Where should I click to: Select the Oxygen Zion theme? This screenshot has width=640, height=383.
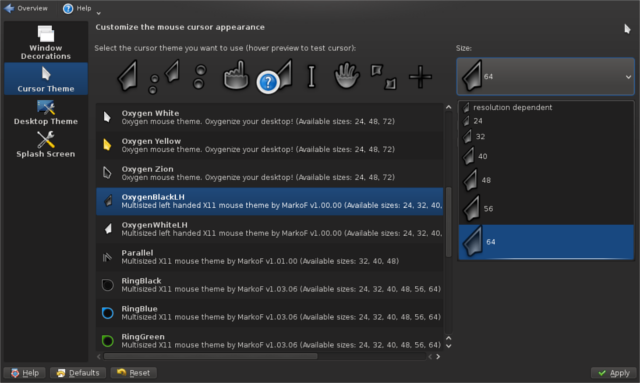(269, 173)
